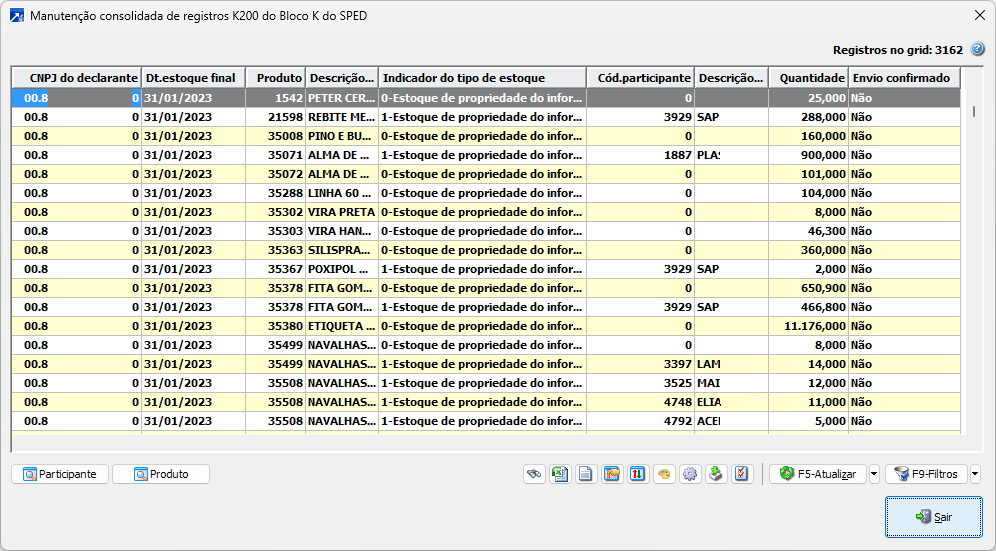This screenshot has height=551, width=996.
Task: Click the grid vertical scrollbar thumb
Action: pos(974,112)
